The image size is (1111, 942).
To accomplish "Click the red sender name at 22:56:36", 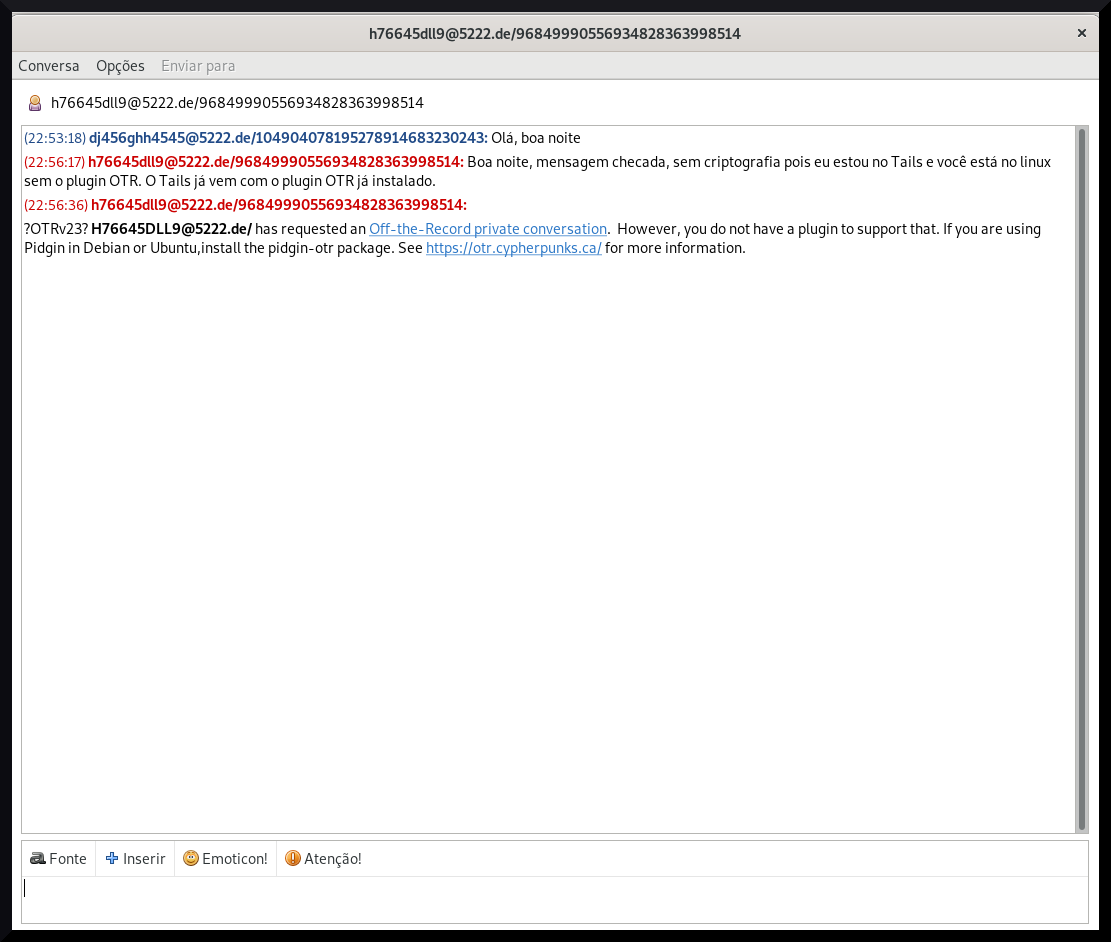I will pos(279,205).
